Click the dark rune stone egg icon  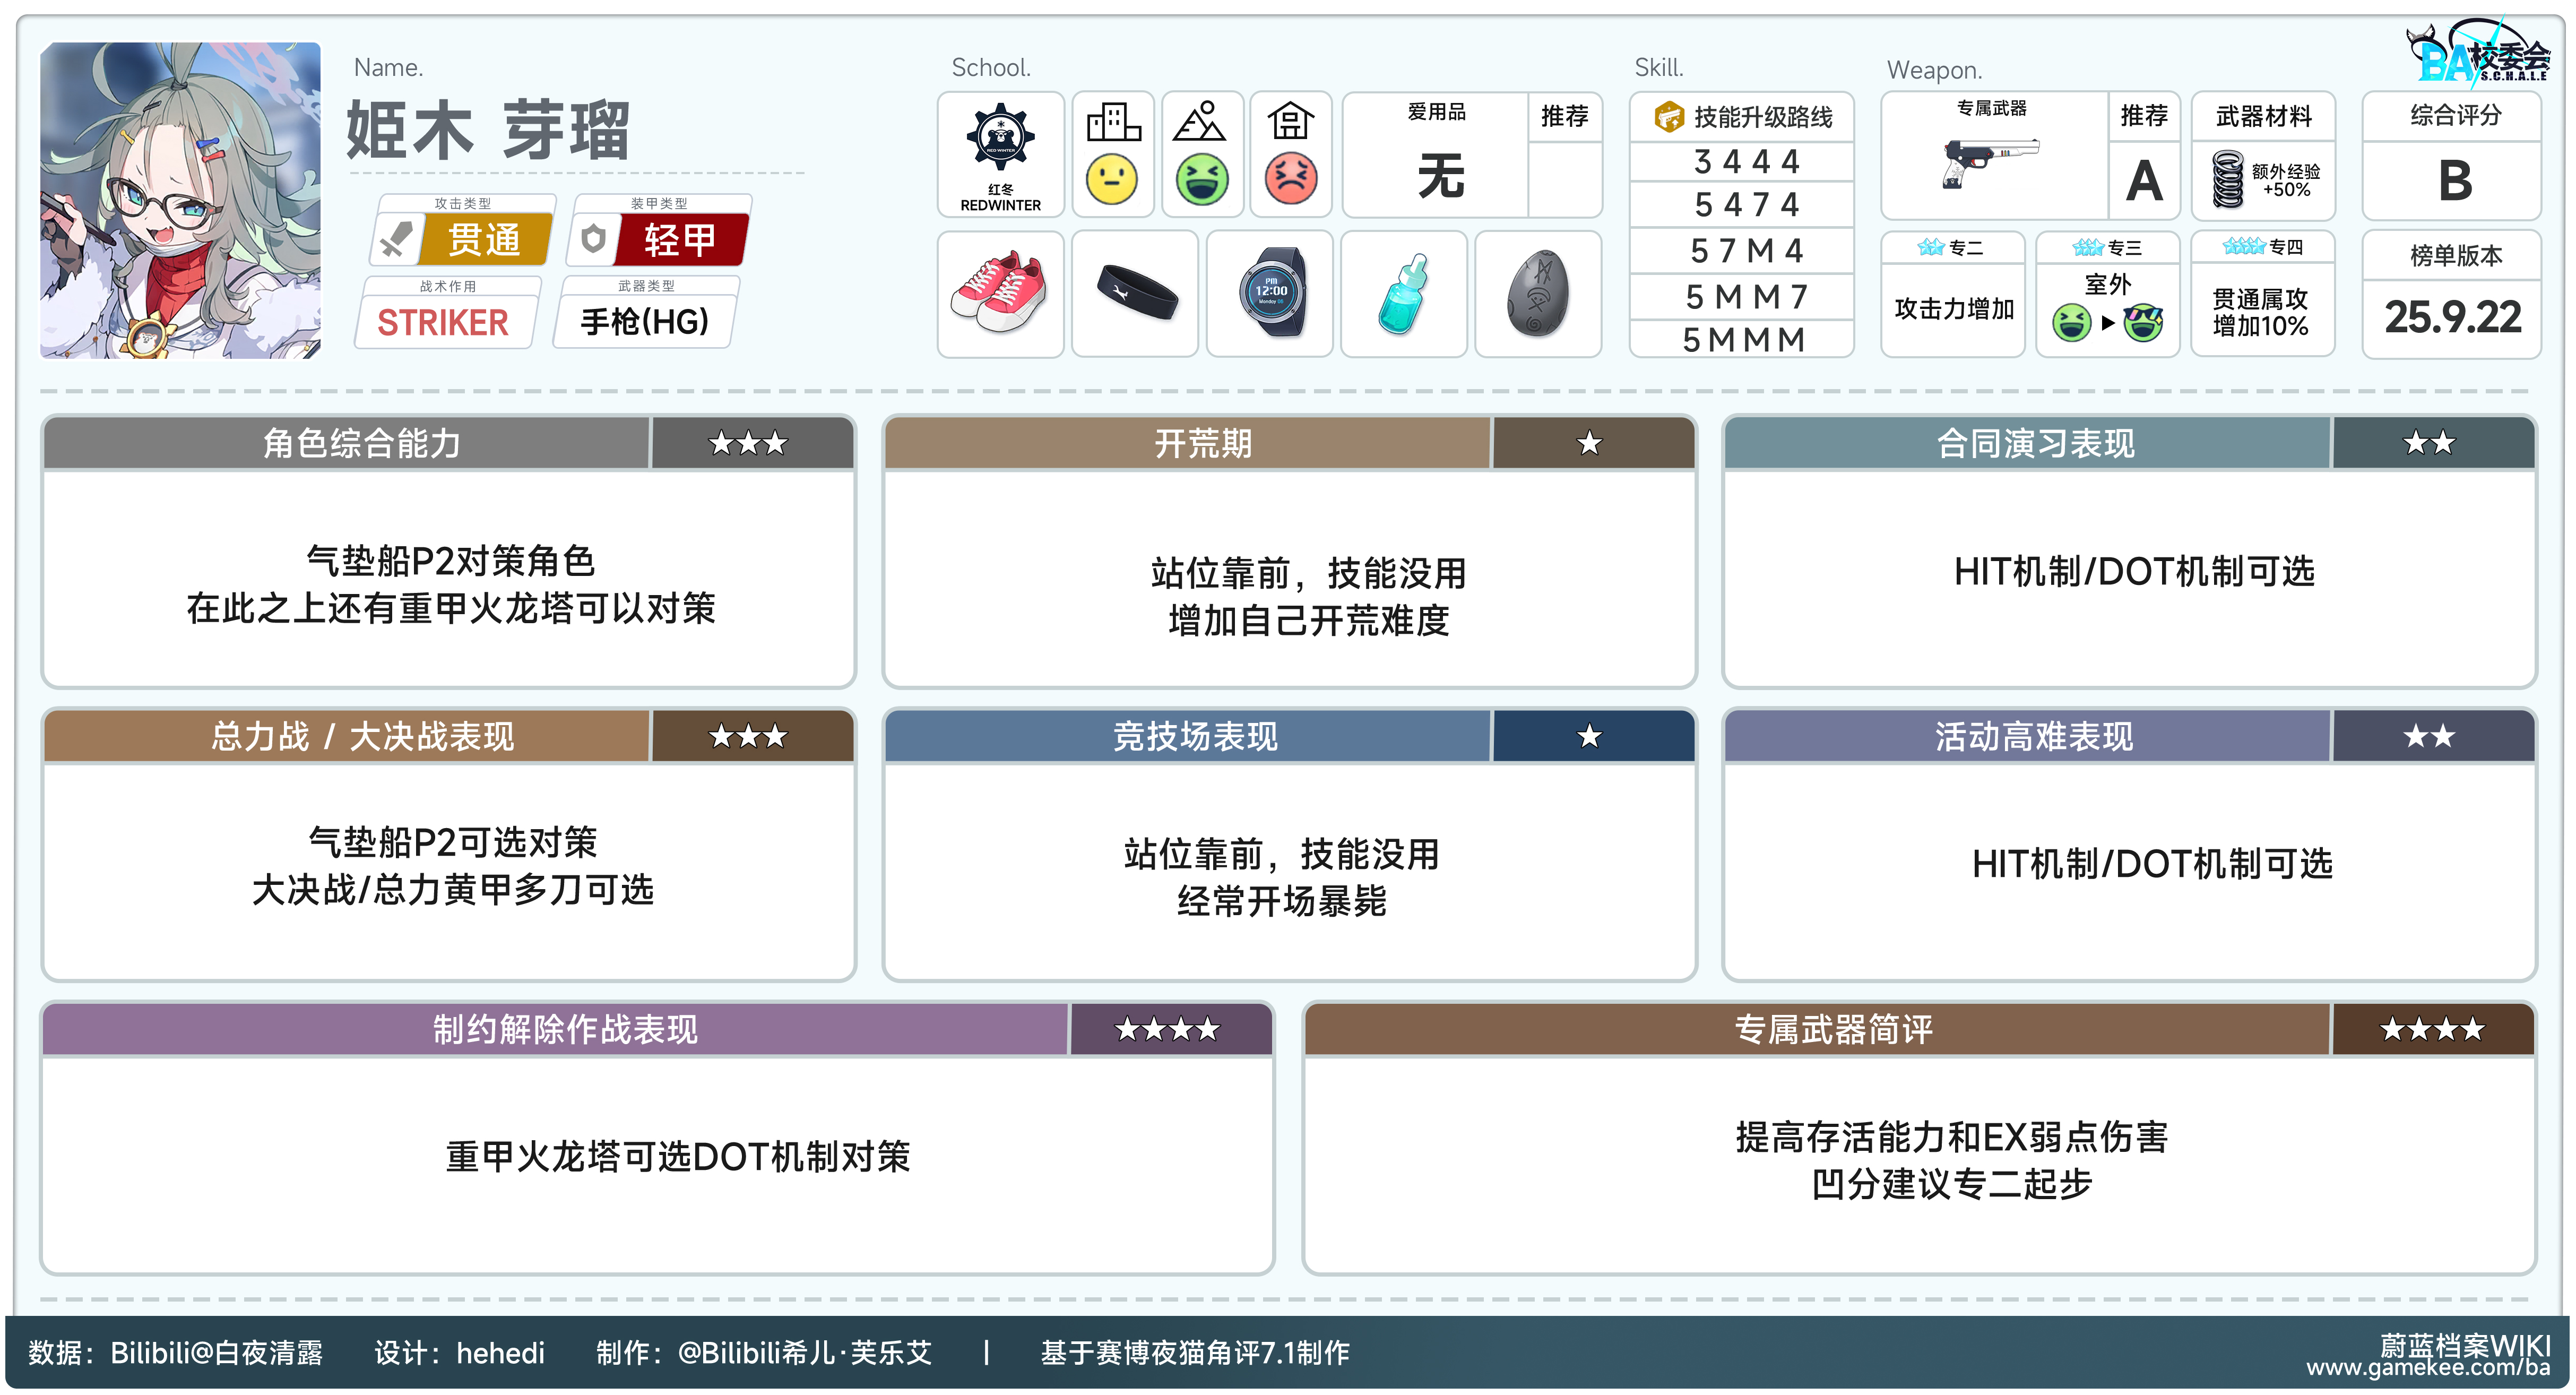tap(1537, 293)
